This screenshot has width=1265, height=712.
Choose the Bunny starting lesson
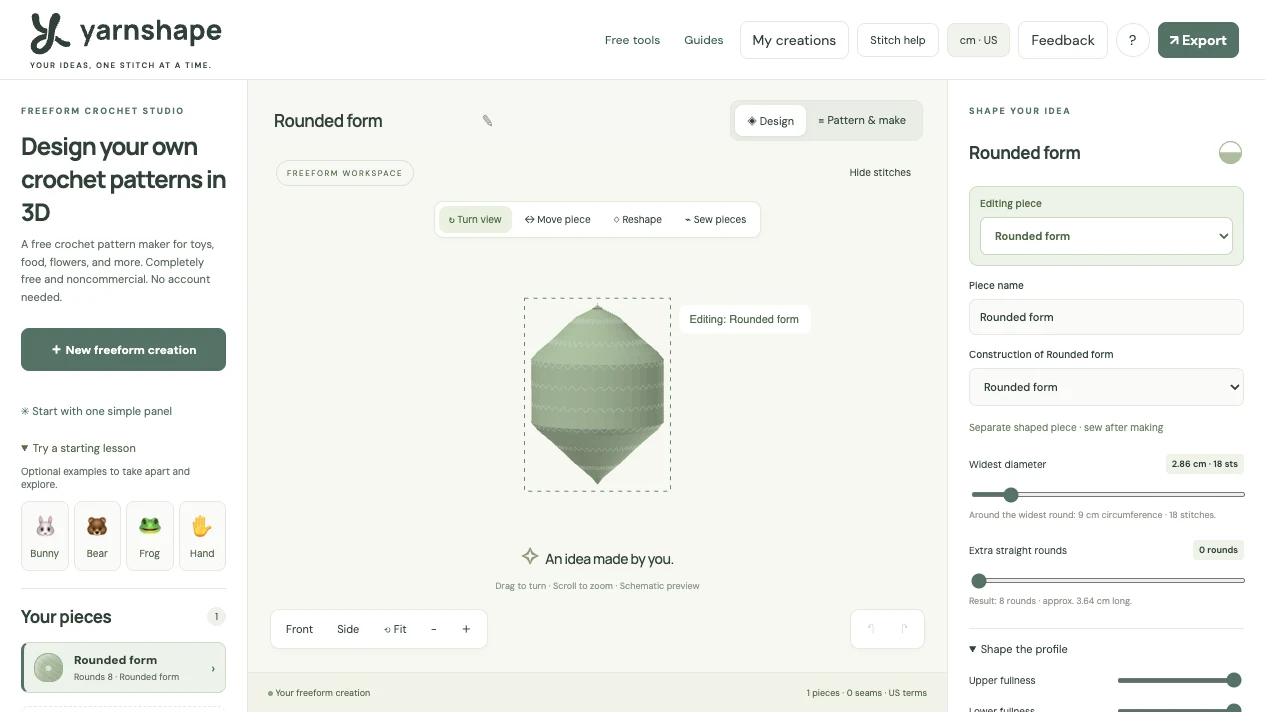coord(45,536)
